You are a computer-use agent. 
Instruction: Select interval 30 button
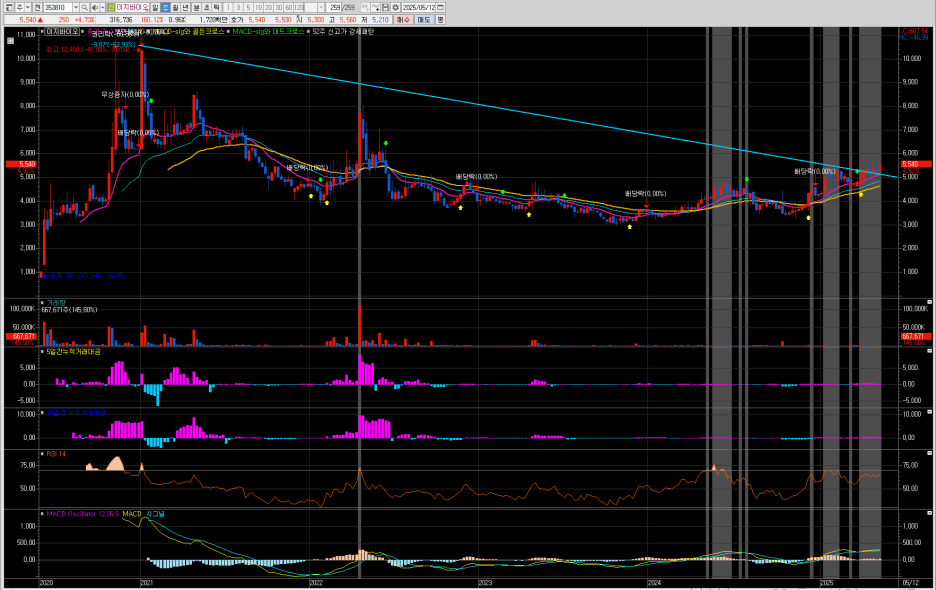point(279,7)
